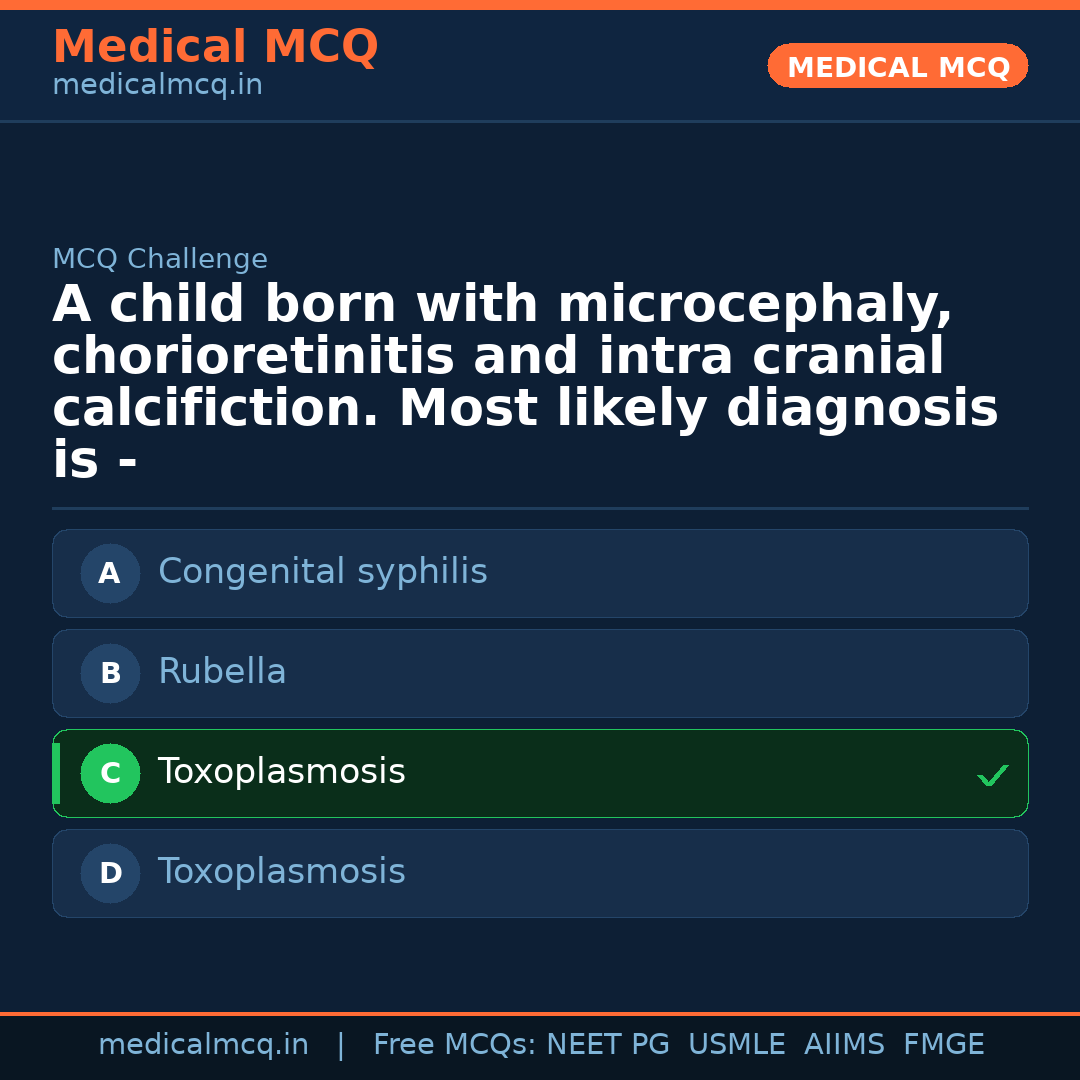Image resolution: width=1080 pixels, height=1080 pixels.
Task: Click the Medical MCQ header logo
Action: 215,47
